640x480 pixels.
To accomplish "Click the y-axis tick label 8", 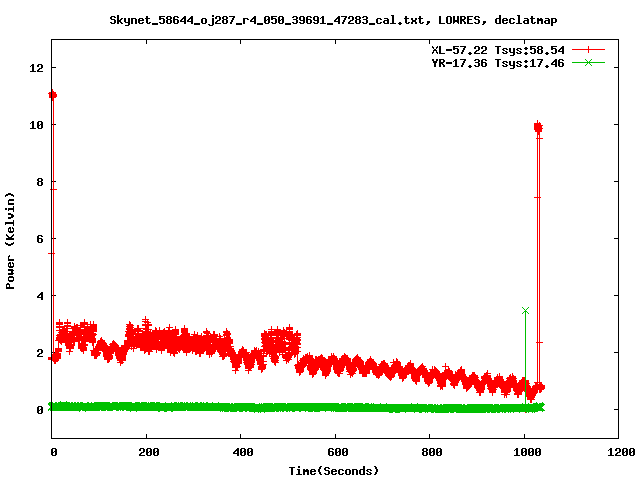I will pos(40,182).
